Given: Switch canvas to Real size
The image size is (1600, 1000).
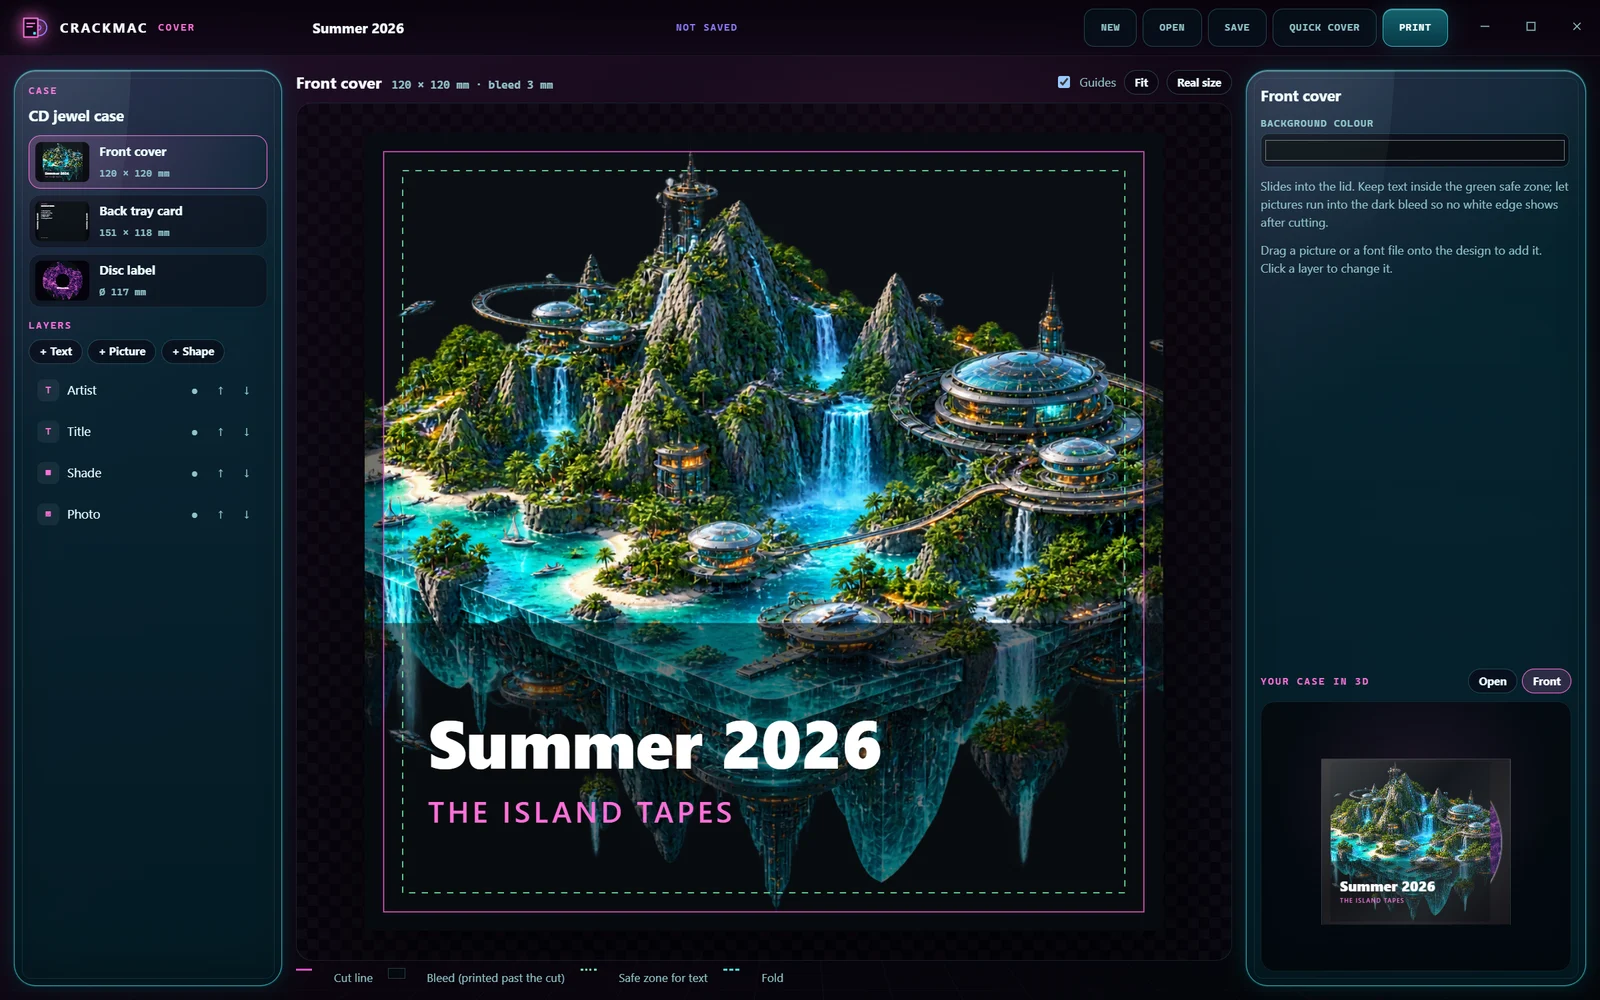Looking at the screenshot, I should 1198,83.
